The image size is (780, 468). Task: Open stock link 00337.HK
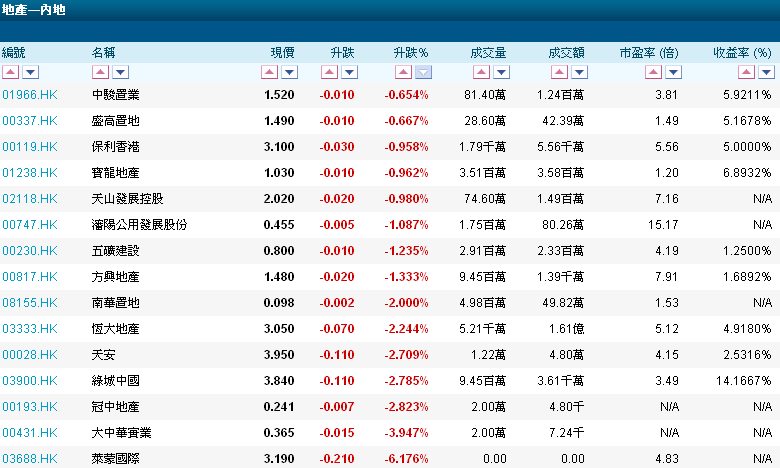[x=30, y=120]
